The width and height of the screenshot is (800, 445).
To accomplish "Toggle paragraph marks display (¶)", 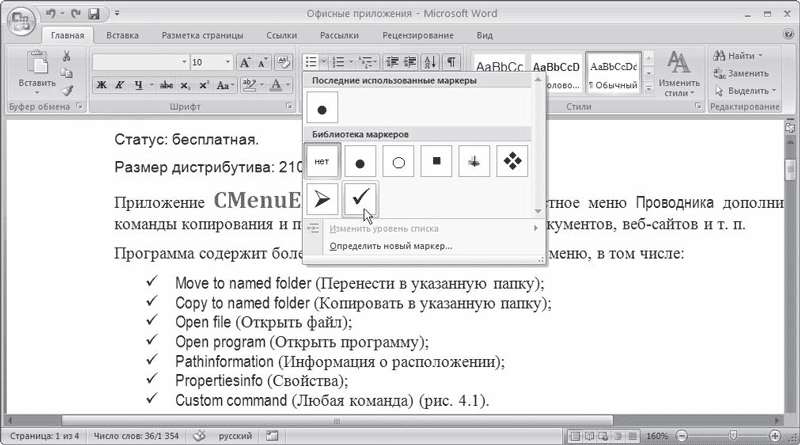I will pyautogui.click(x=452, y=62).
